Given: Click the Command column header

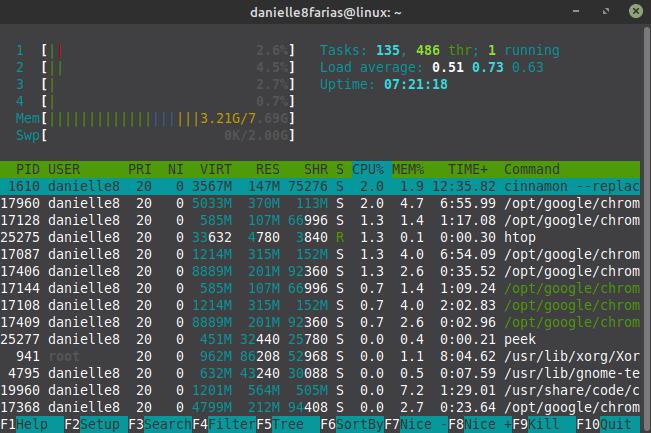Looking at the screenshot, I should [532, 169].
